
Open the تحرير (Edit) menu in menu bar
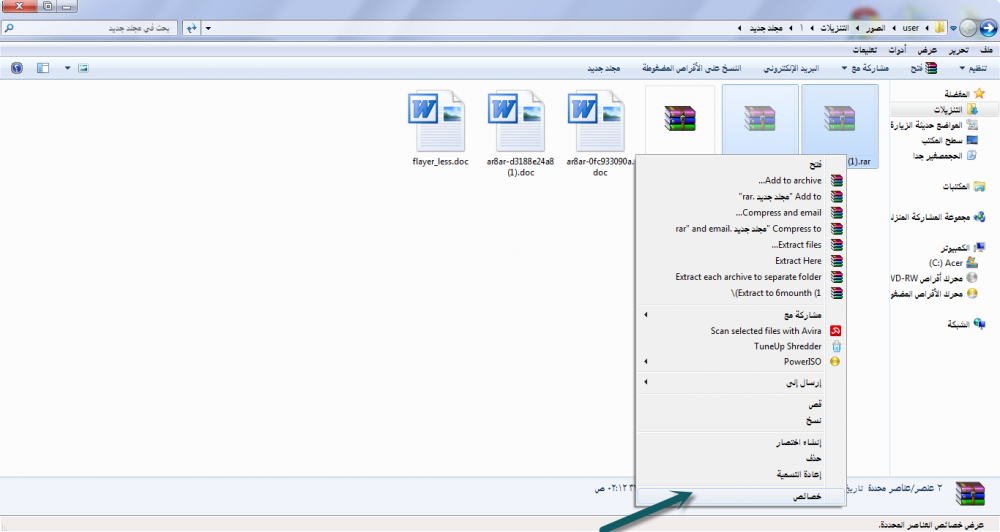[x=957, y=50]
